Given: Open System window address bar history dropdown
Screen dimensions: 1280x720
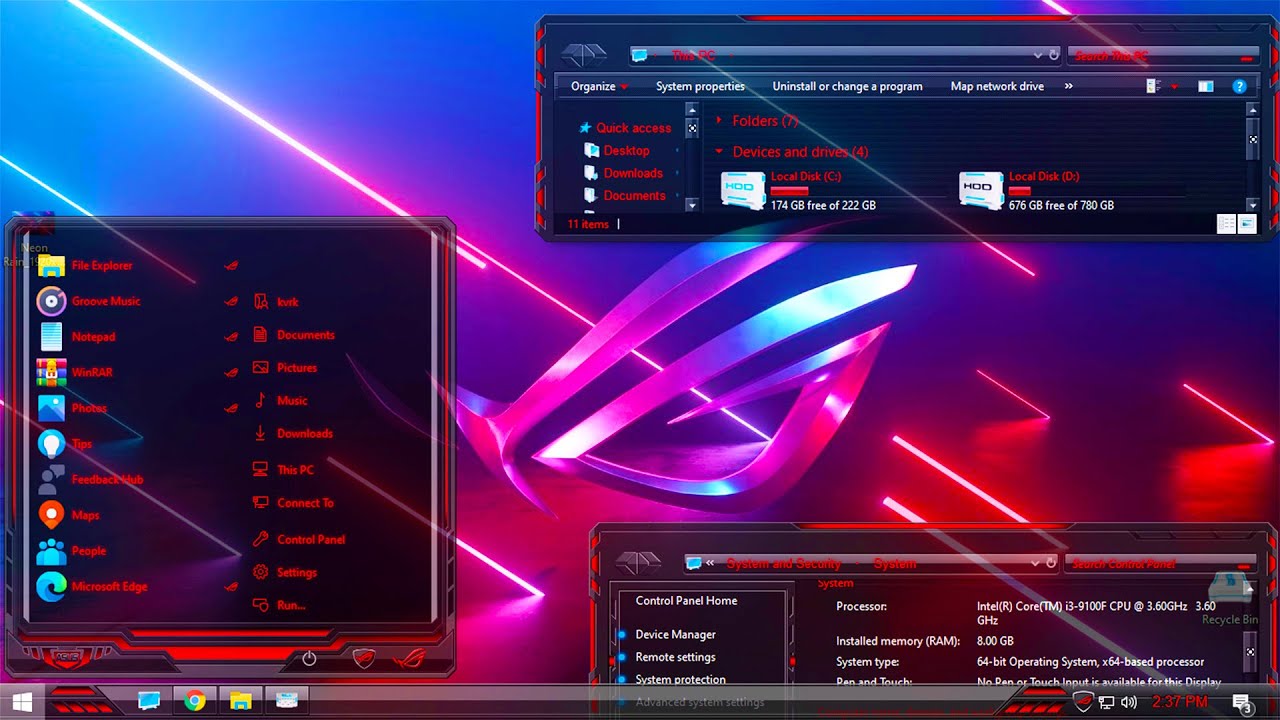Looking at the screenshot, I should click(x=1036, y=564).
